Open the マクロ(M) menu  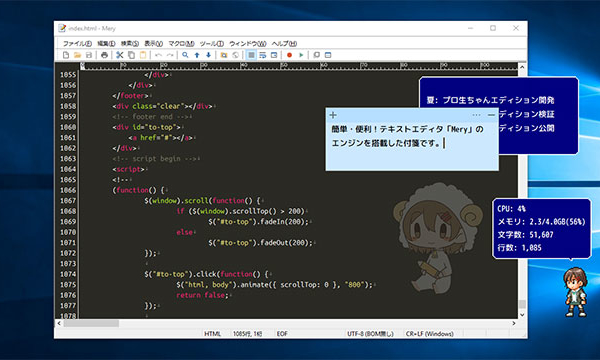181,44
